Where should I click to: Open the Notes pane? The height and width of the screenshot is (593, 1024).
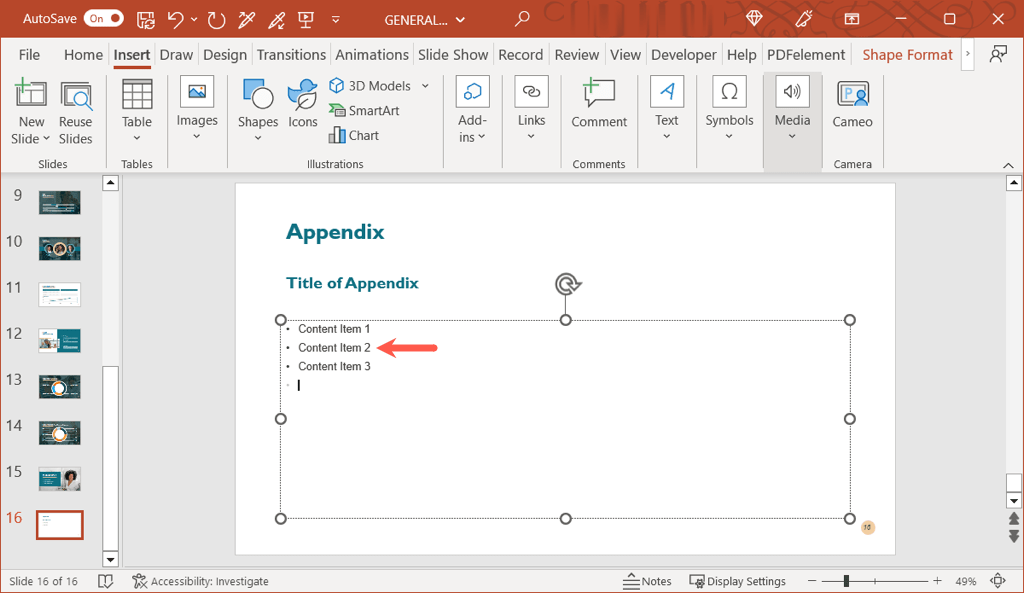tap(647, 581)
